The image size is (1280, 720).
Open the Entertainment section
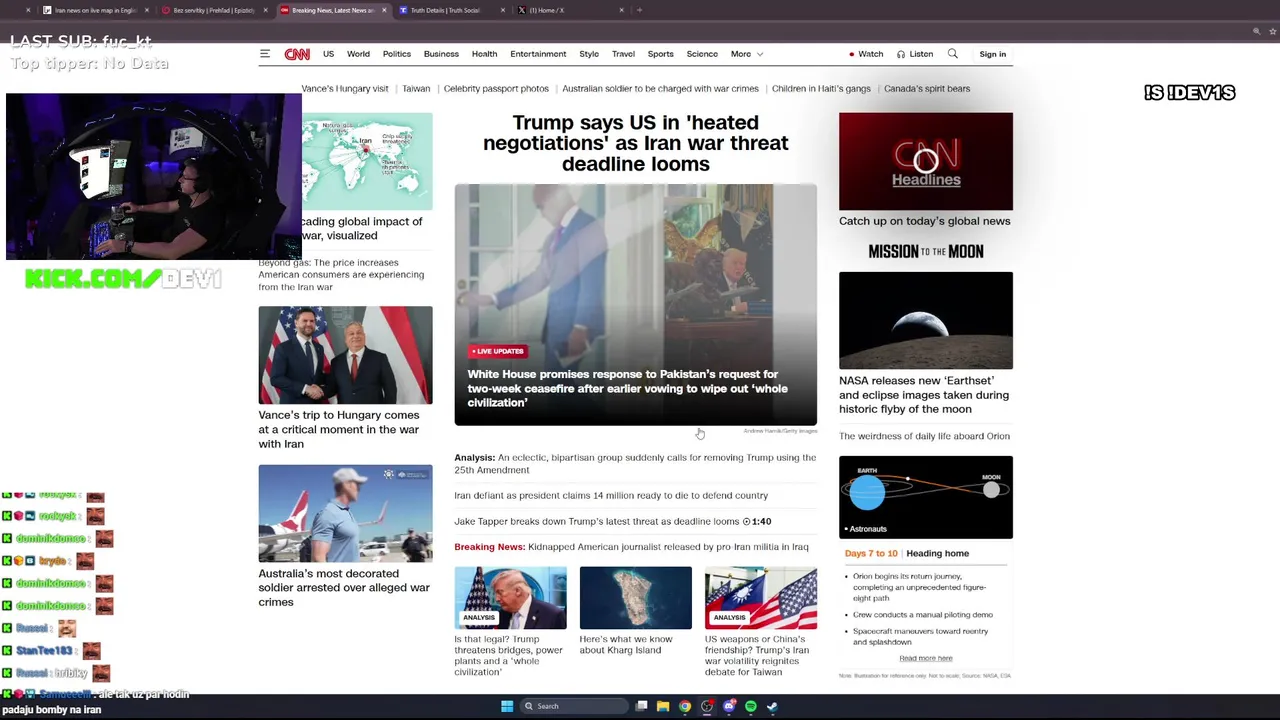coord(538,54)
